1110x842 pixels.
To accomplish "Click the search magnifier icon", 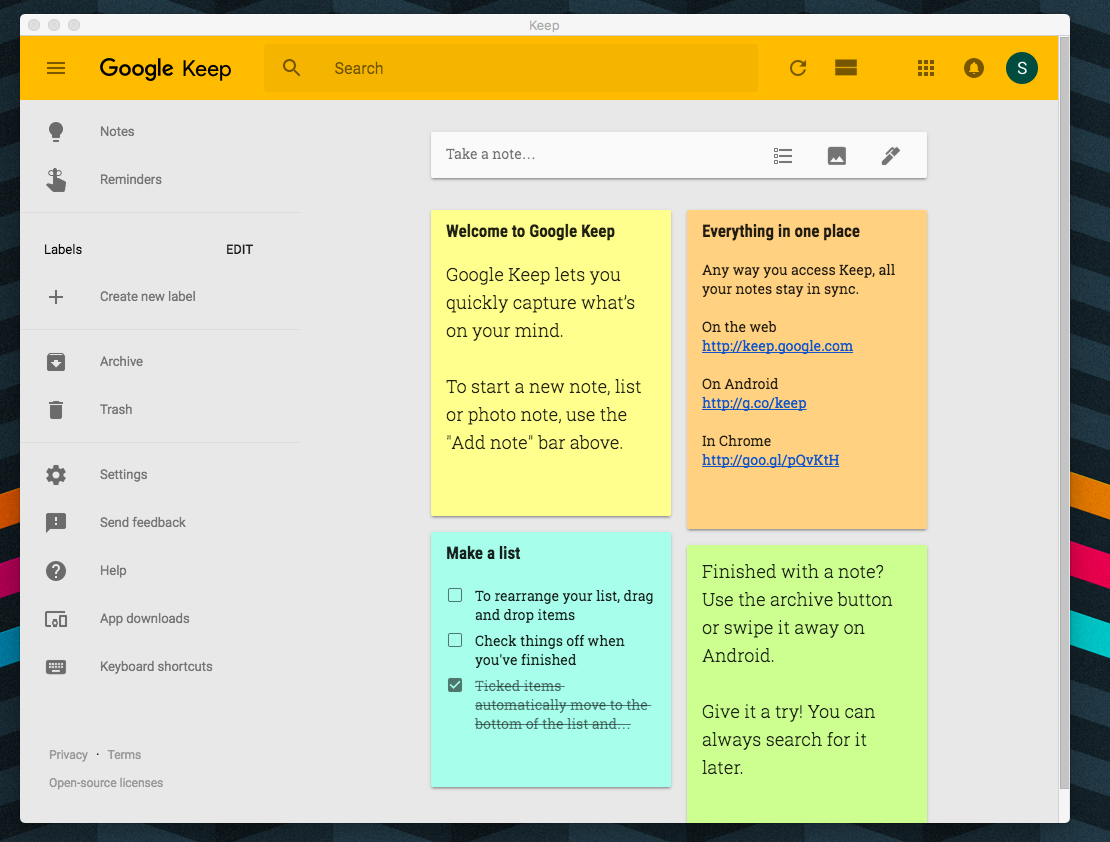I will pos(291,68).
